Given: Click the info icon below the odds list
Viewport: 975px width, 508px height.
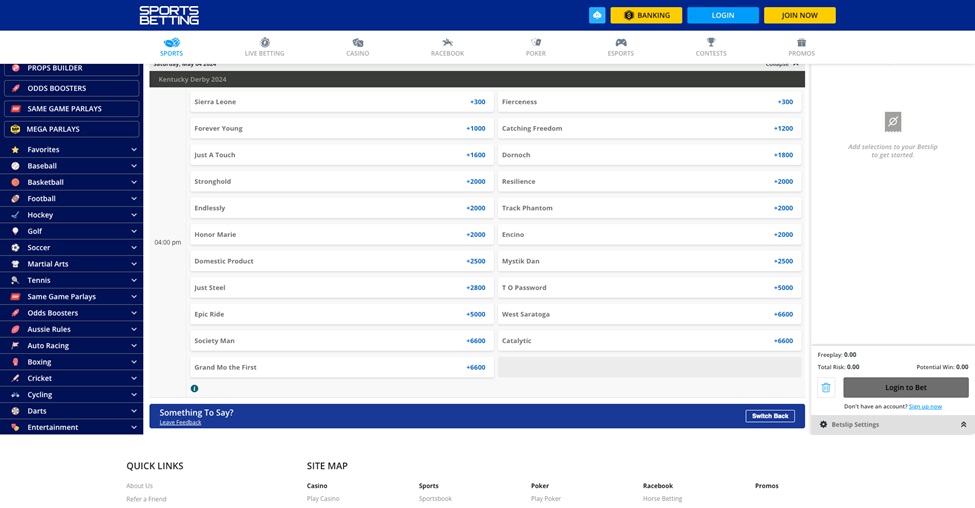Looking at the screenshot, I should pyautogui.click(x=195, y=388).
